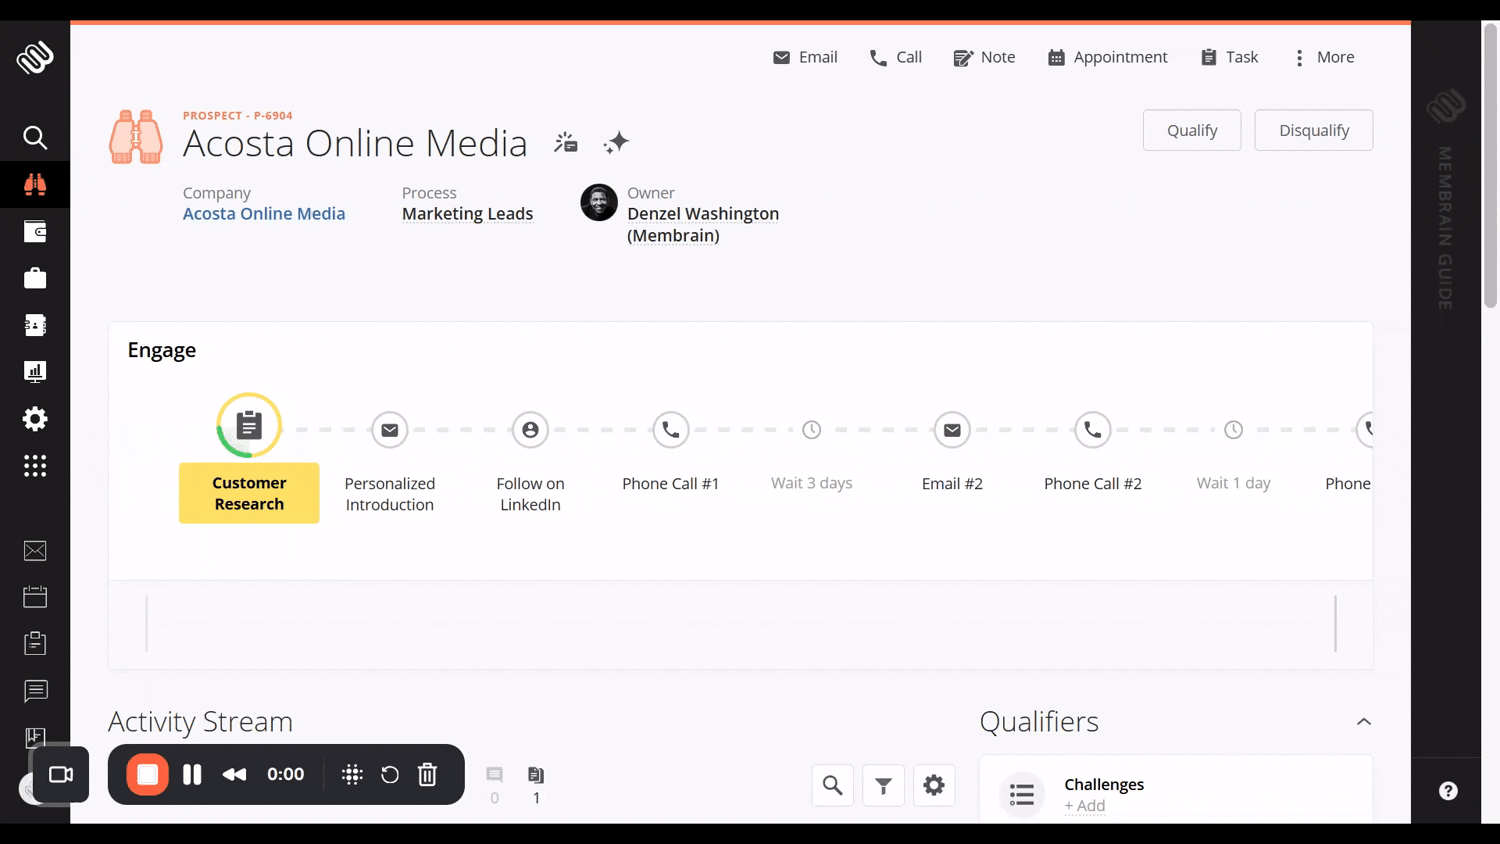Pause the screen recording
Screen dimensions: 1500x844
coord(192,775)
